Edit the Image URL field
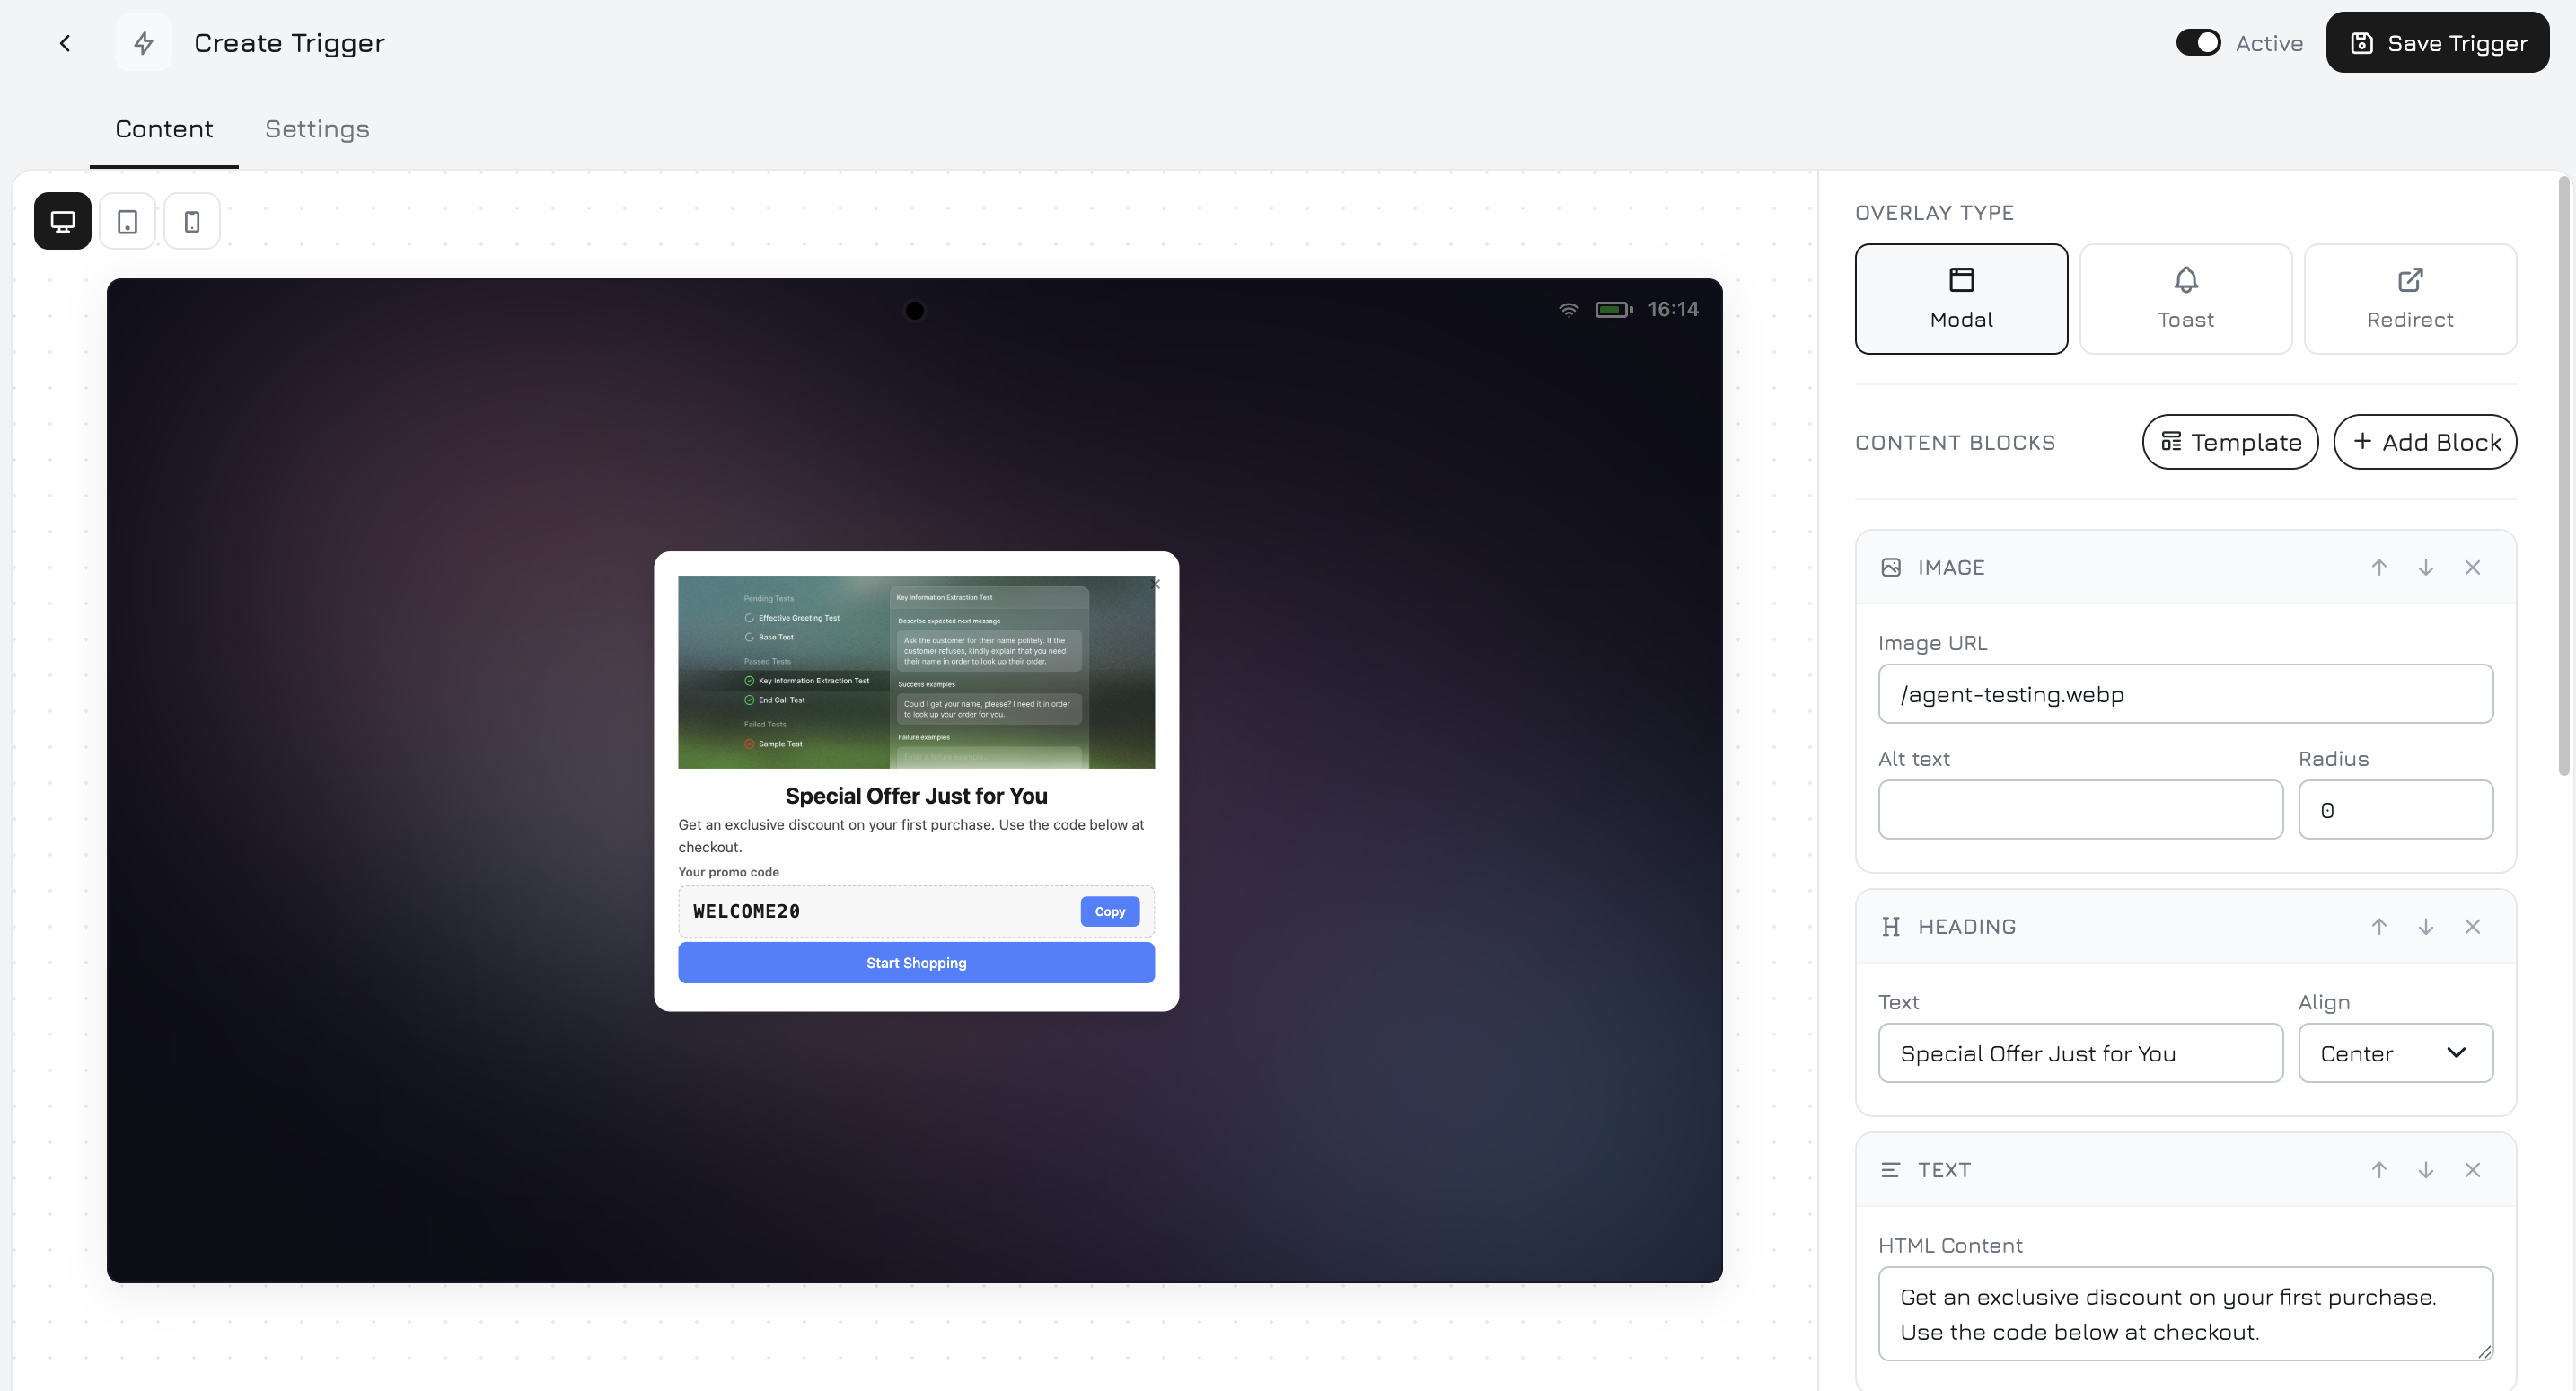The height and width of the screenshot is (1391, 2576). [x=2184, y=694]
